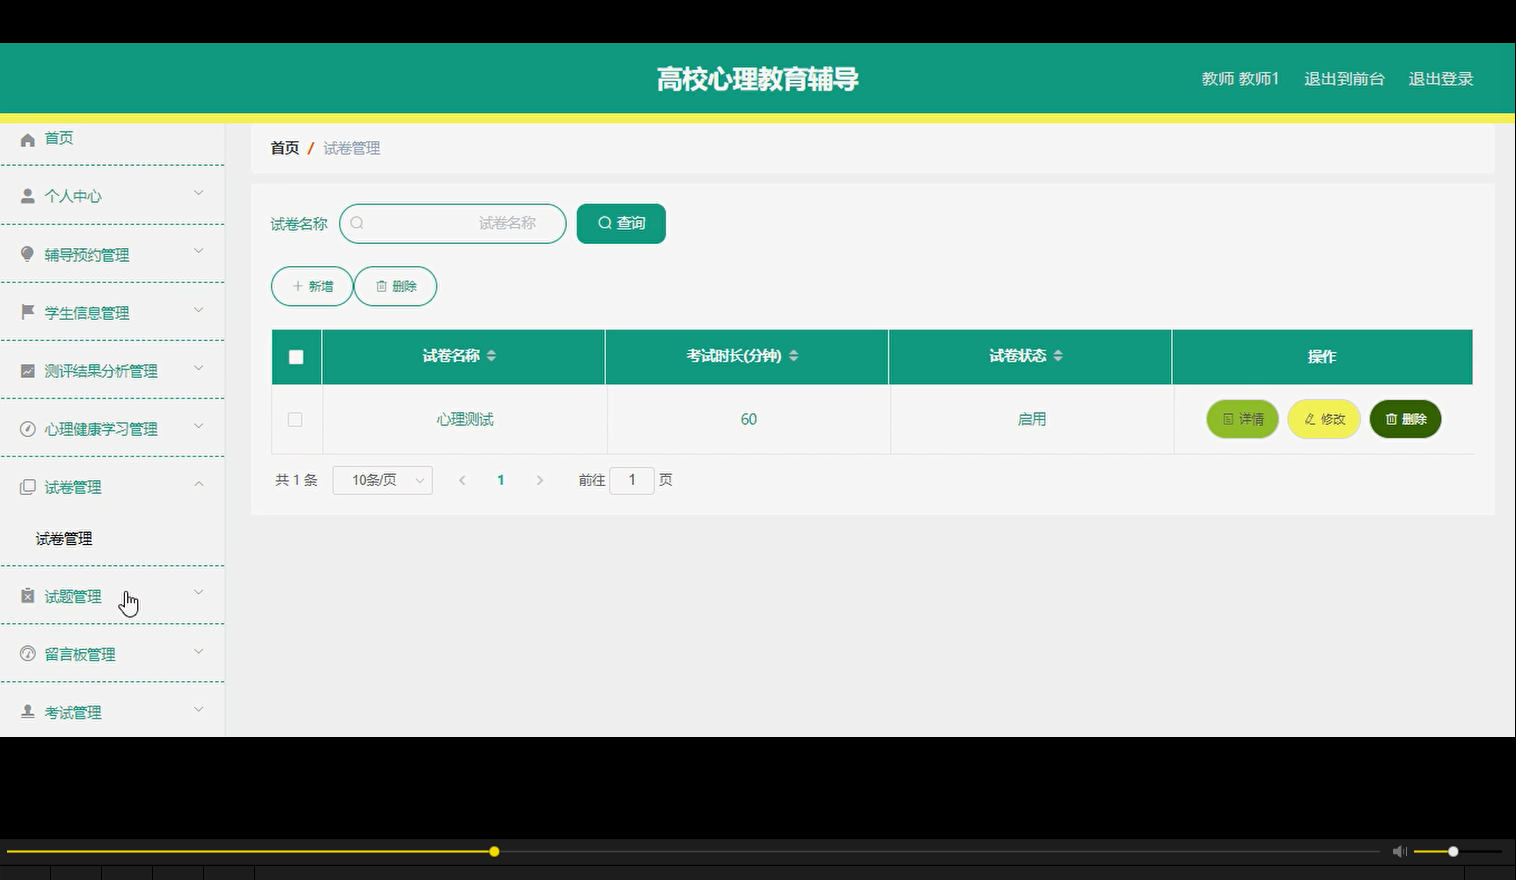Check the 心理测试 row checkbox

pos(295,420)
